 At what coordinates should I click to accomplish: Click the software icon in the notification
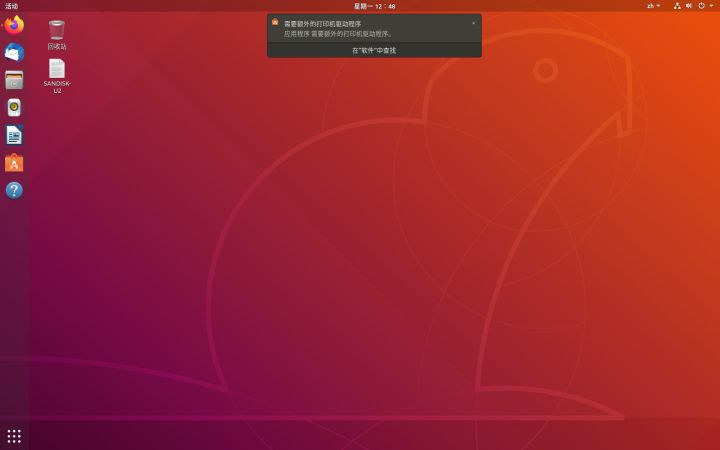275,22
